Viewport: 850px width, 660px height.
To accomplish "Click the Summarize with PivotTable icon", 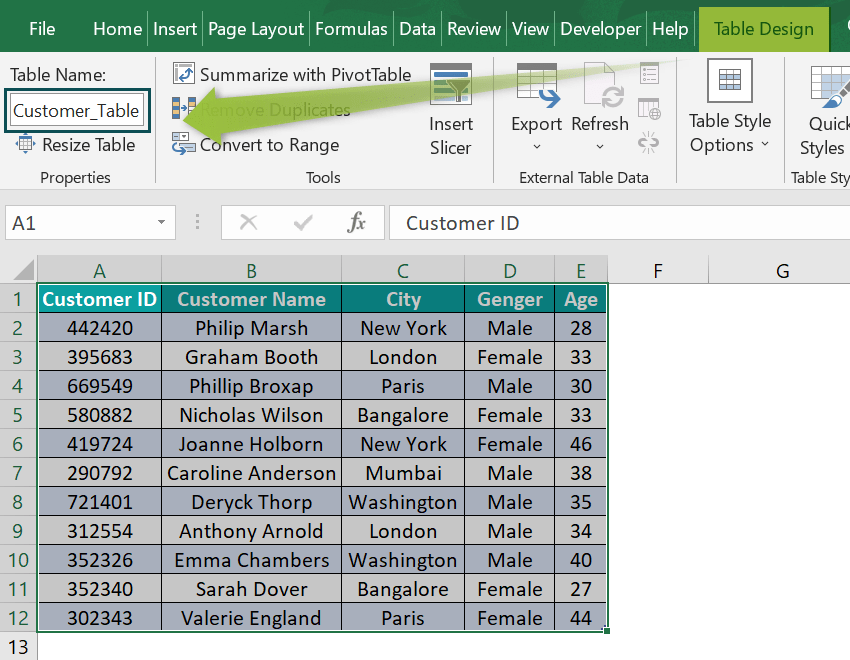I will coord(184,74).
